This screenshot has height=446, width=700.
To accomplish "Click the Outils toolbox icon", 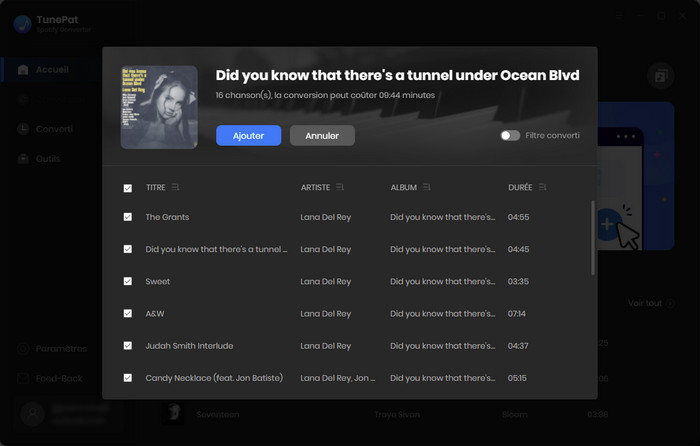I will [23, 159].
